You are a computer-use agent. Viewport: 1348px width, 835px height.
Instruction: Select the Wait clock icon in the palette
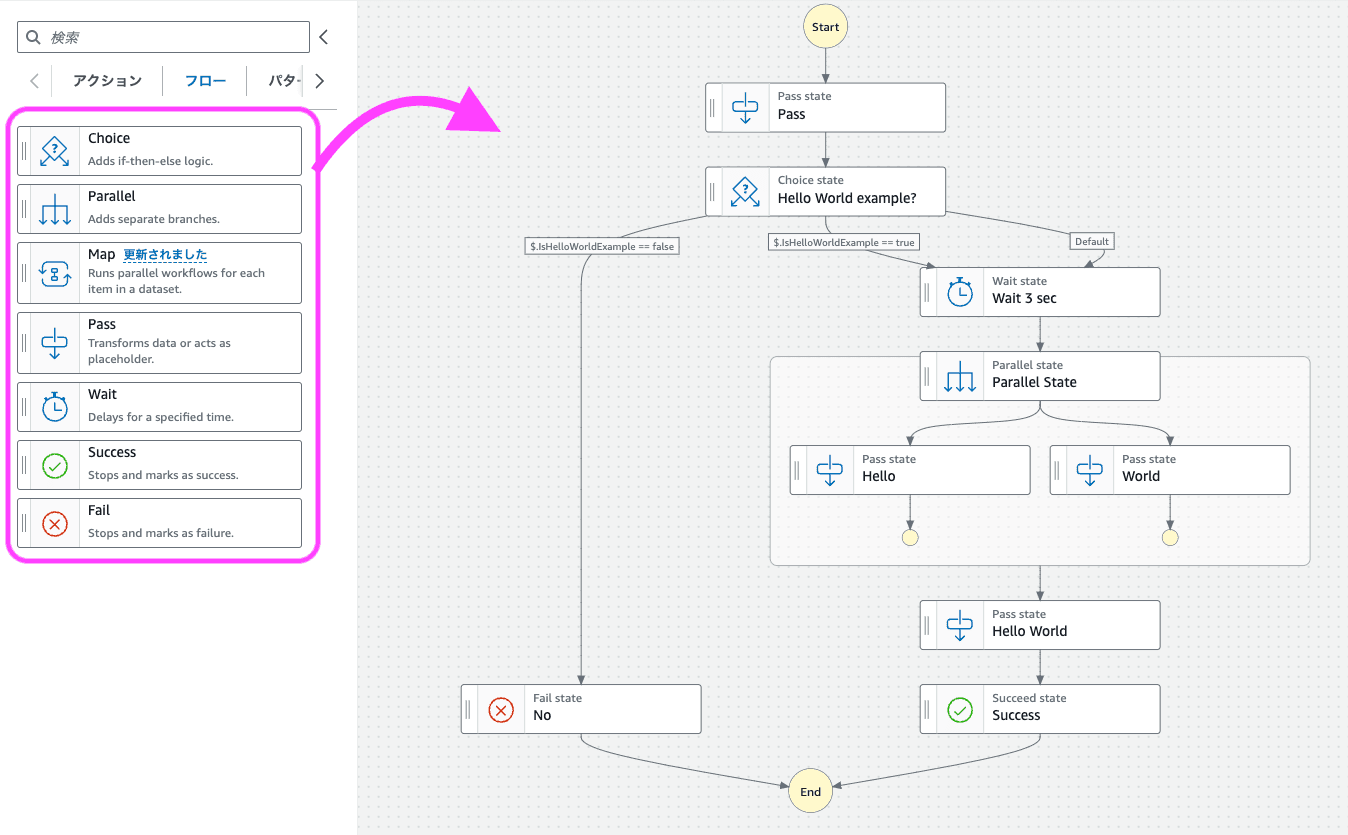coord(54,407)
